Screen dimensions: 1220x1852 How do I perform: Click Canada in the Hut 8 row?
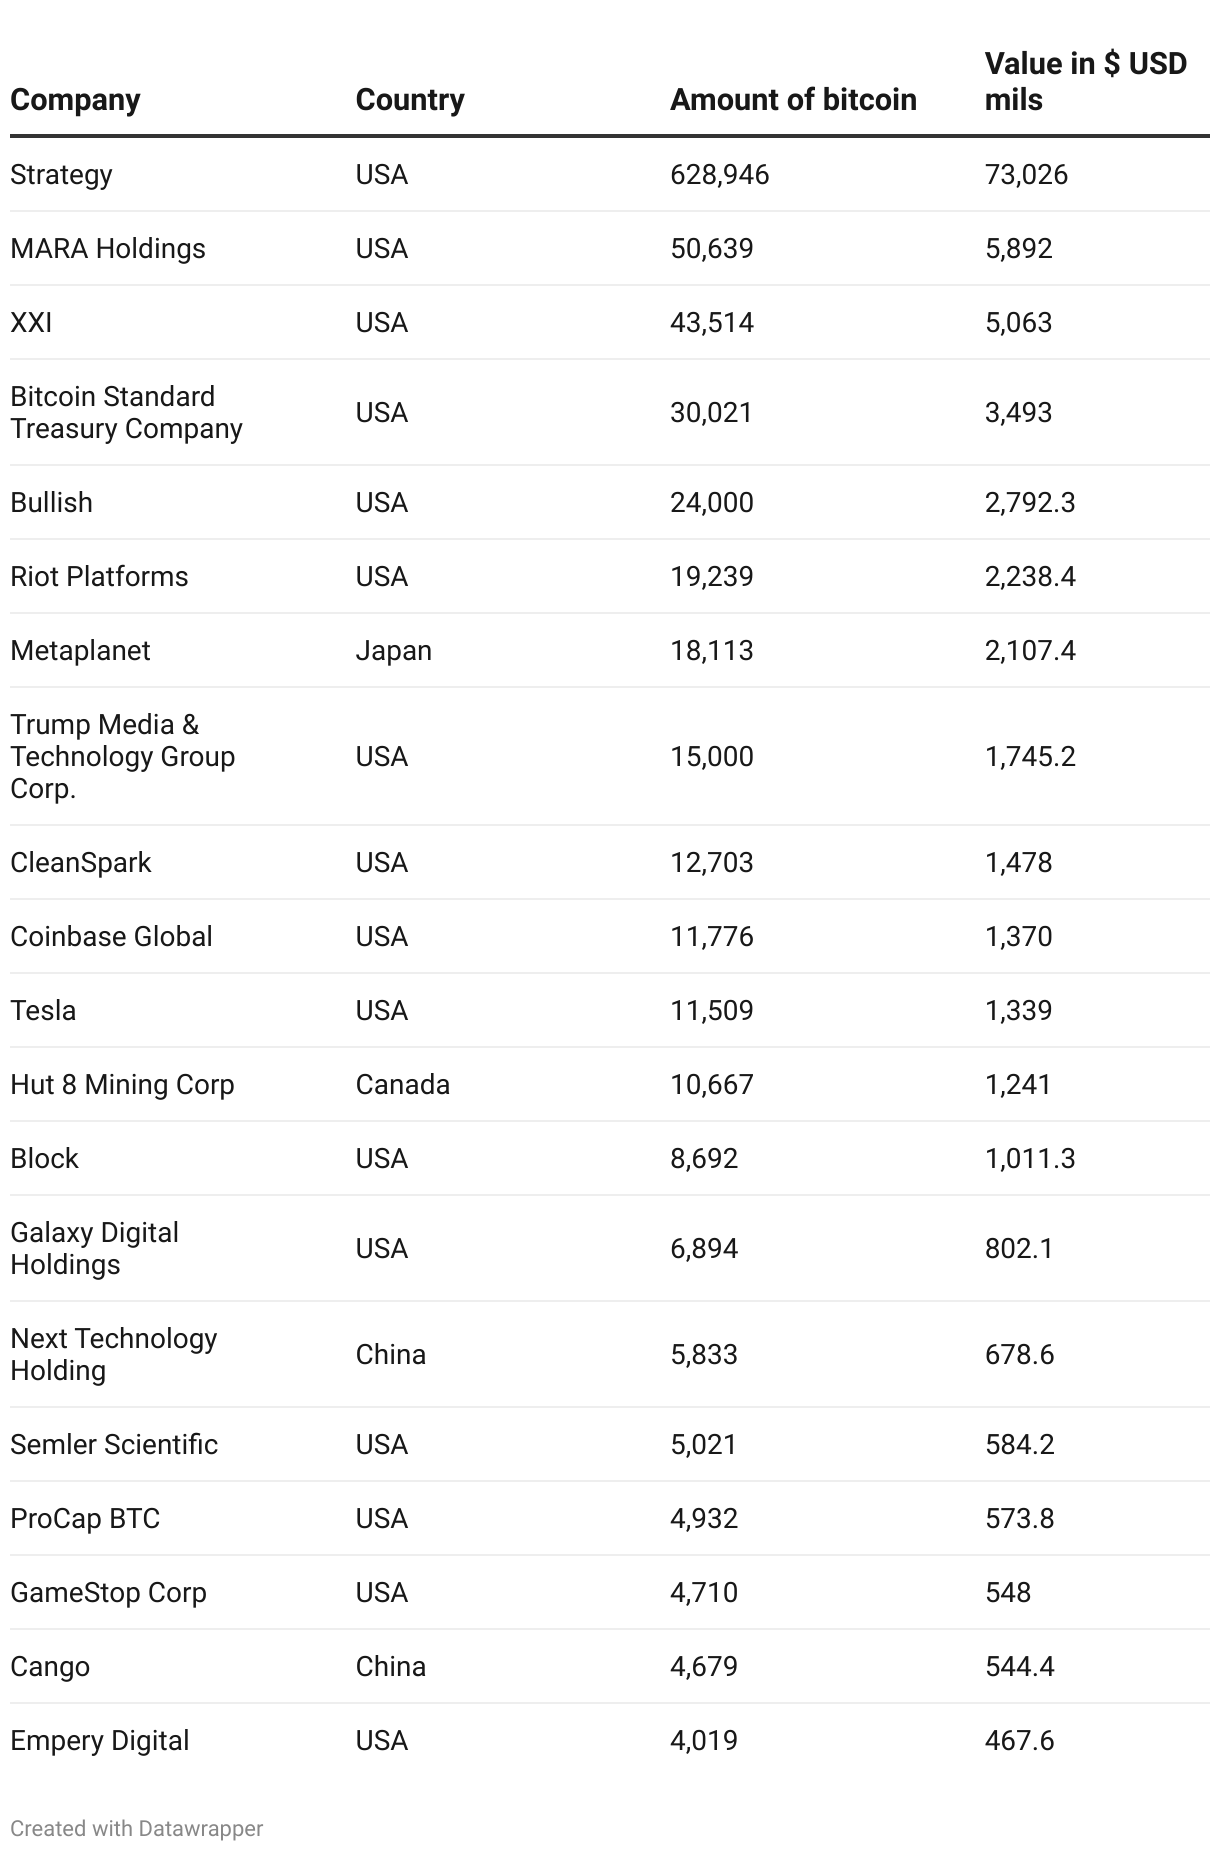[403, 1085]
